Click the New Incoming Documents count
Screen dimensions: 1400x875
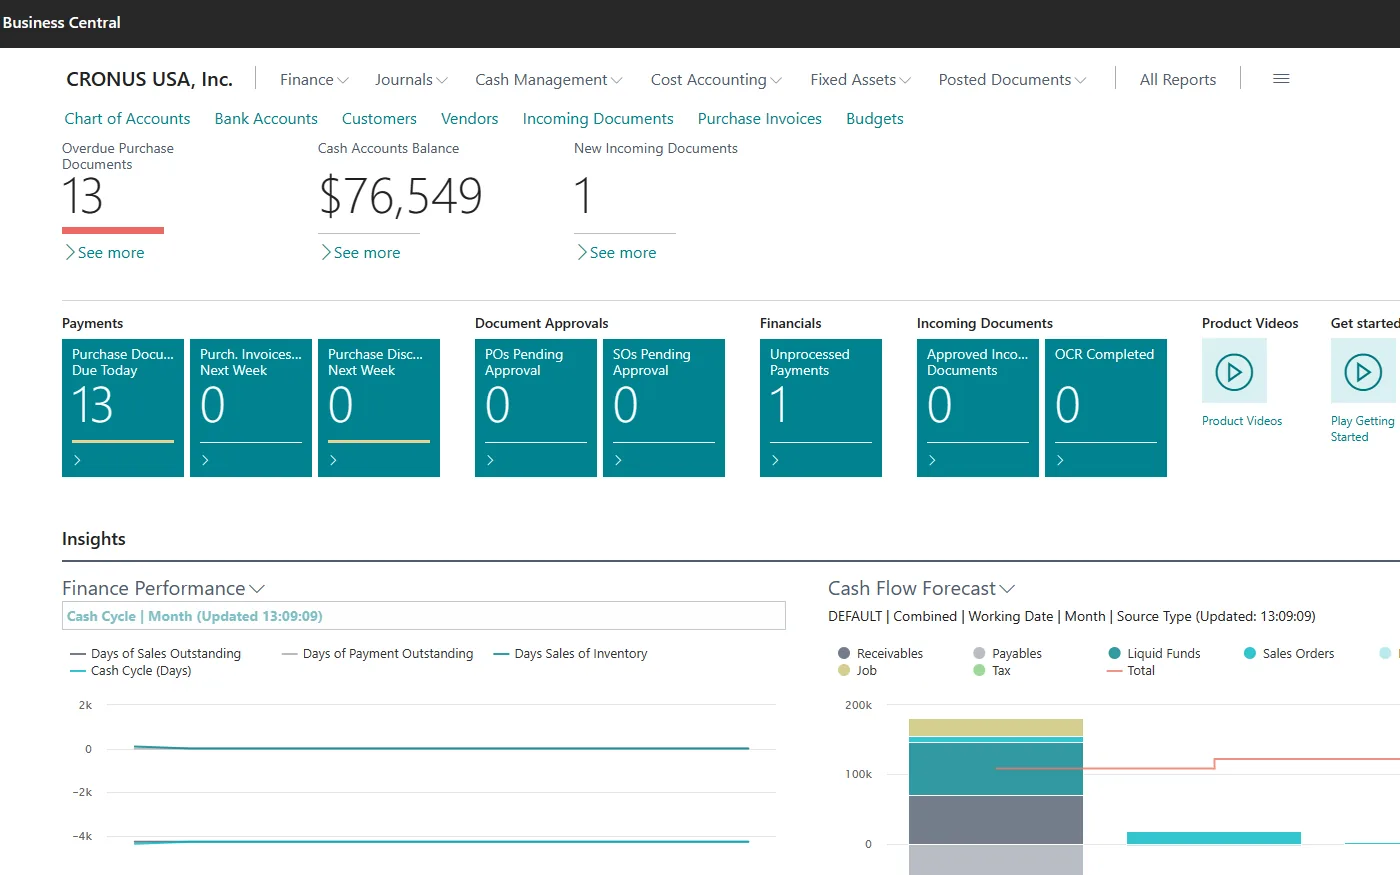point(584,196)
